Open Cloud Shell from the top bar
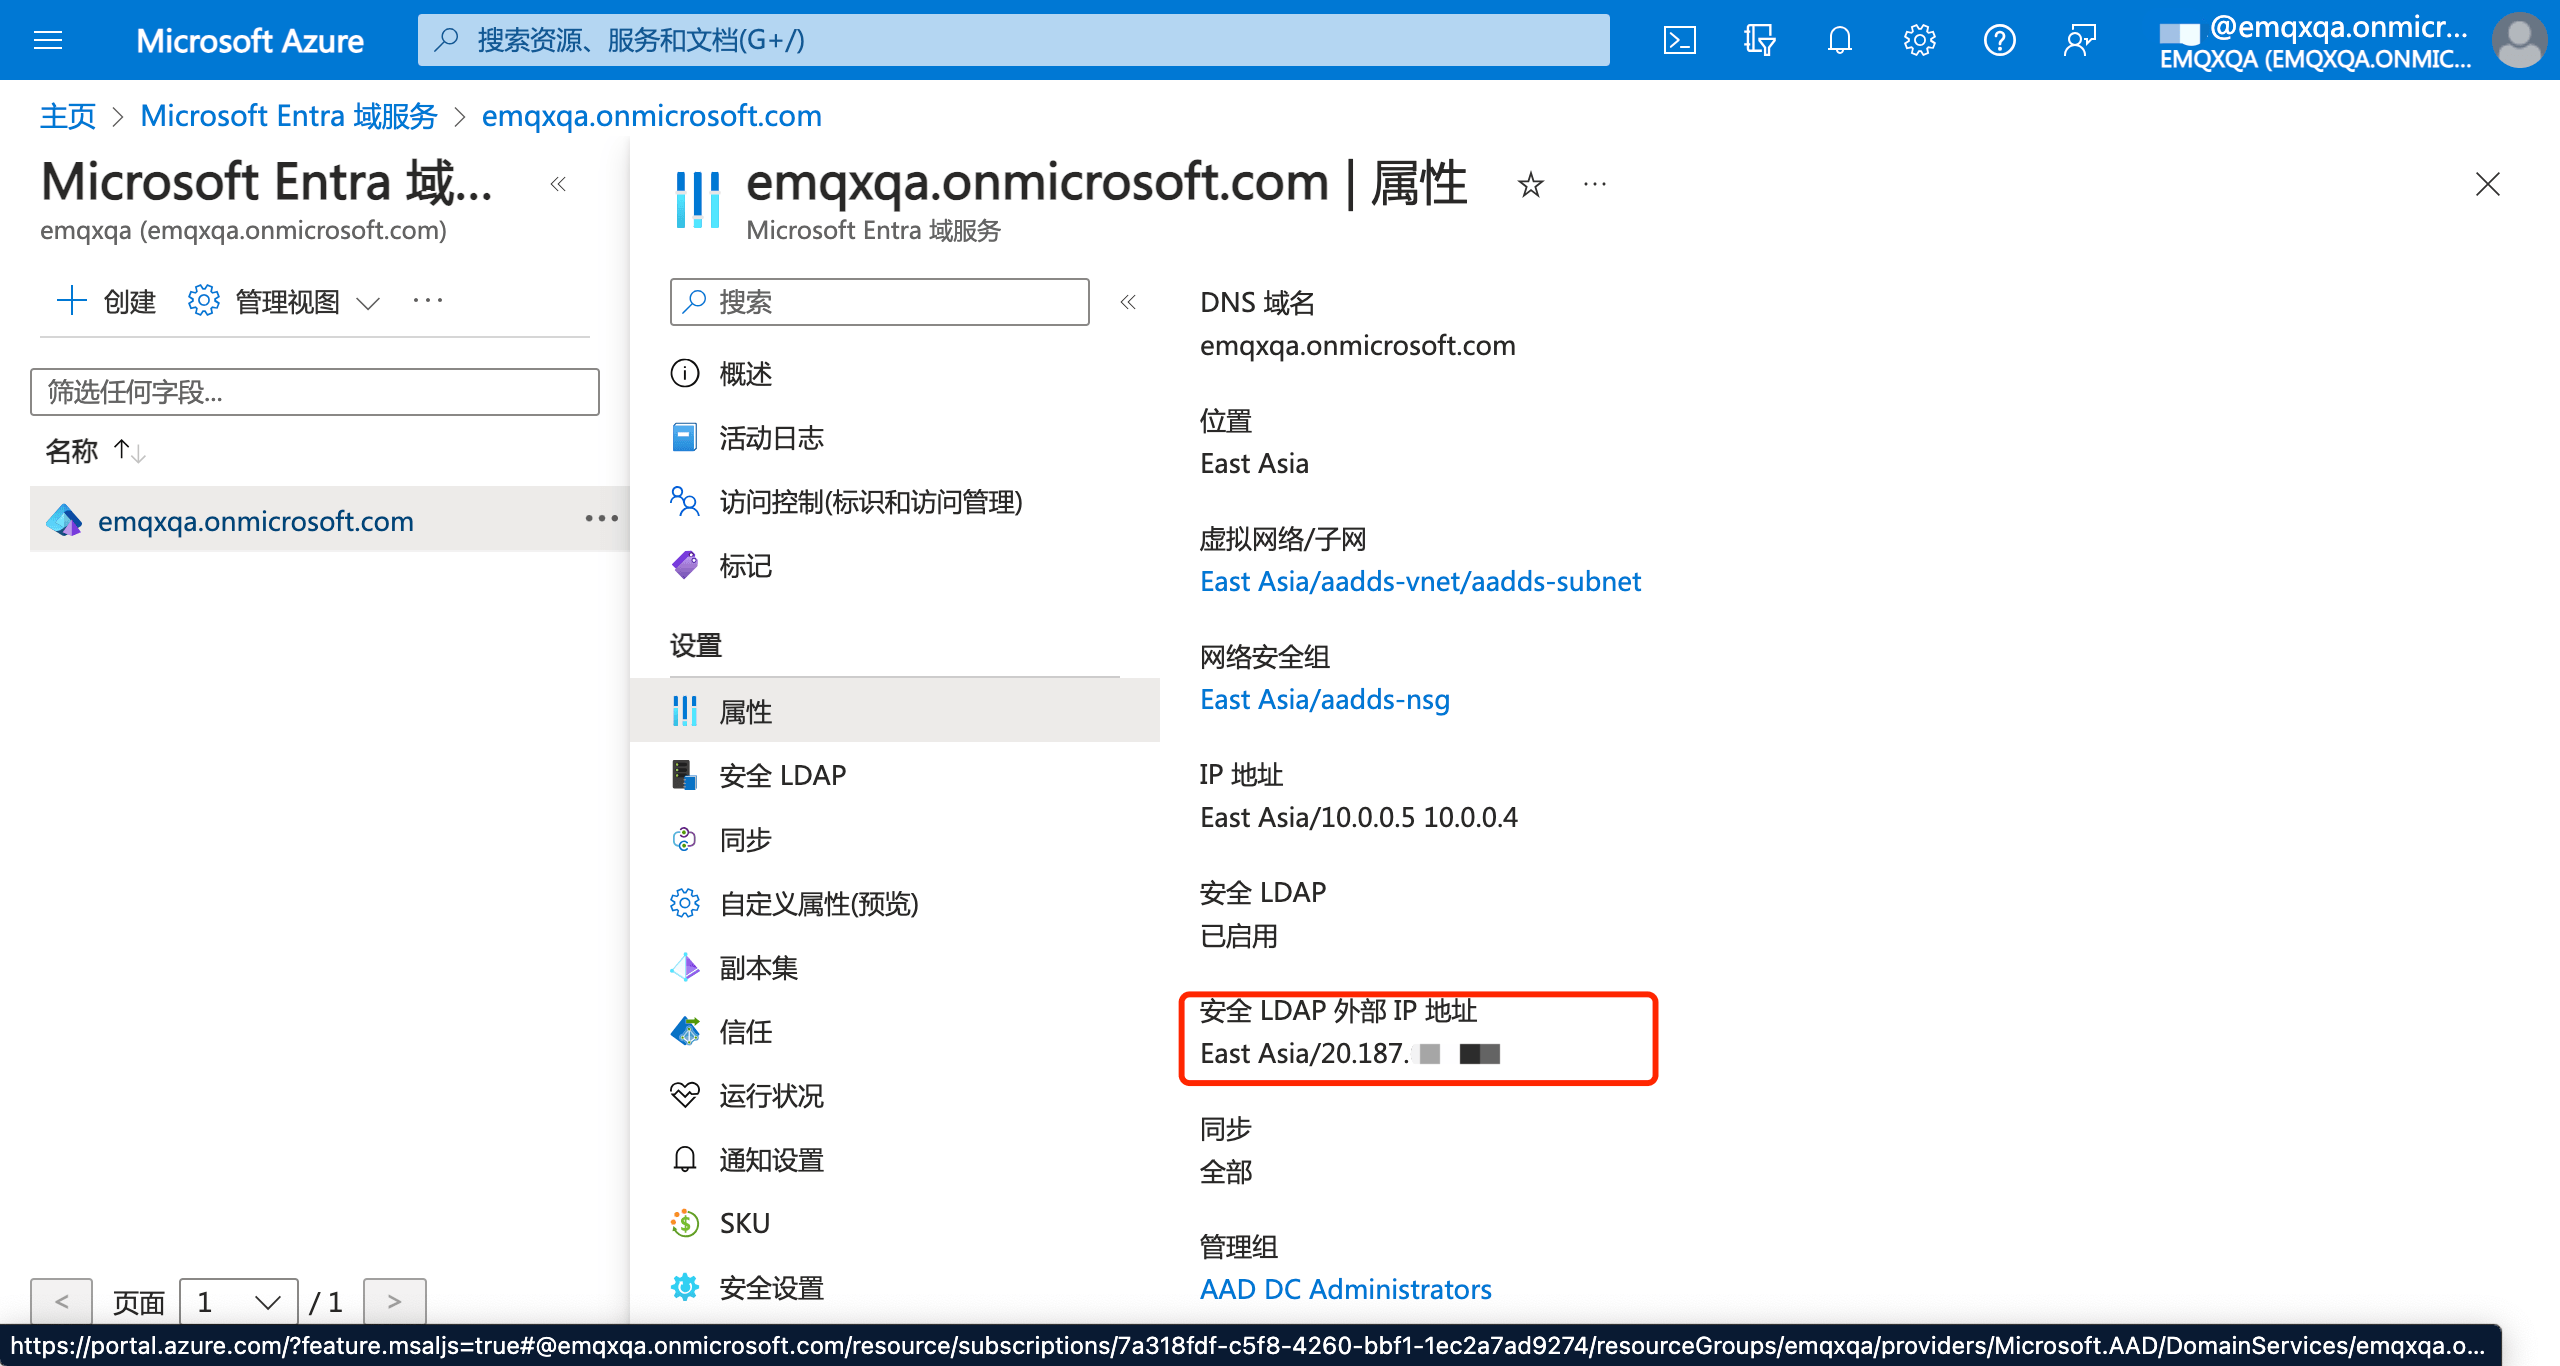 pos(1680,40)
